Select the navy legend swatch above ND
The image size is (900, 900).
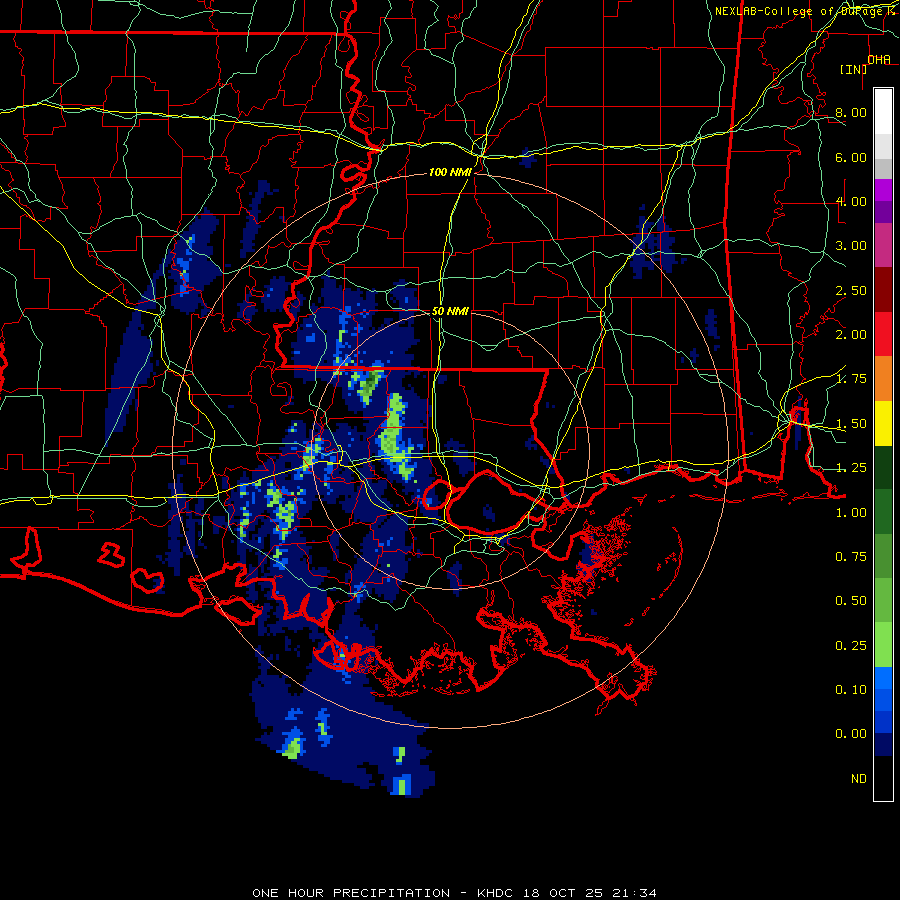click(883, 745)
